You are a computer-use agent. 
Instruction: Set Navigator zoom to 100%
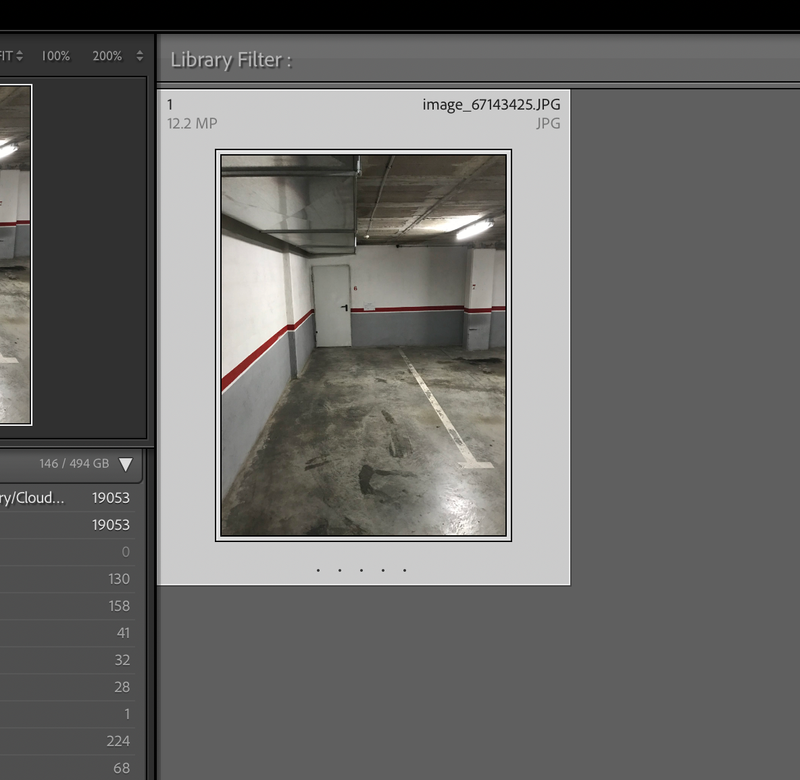tap(55, 56)
